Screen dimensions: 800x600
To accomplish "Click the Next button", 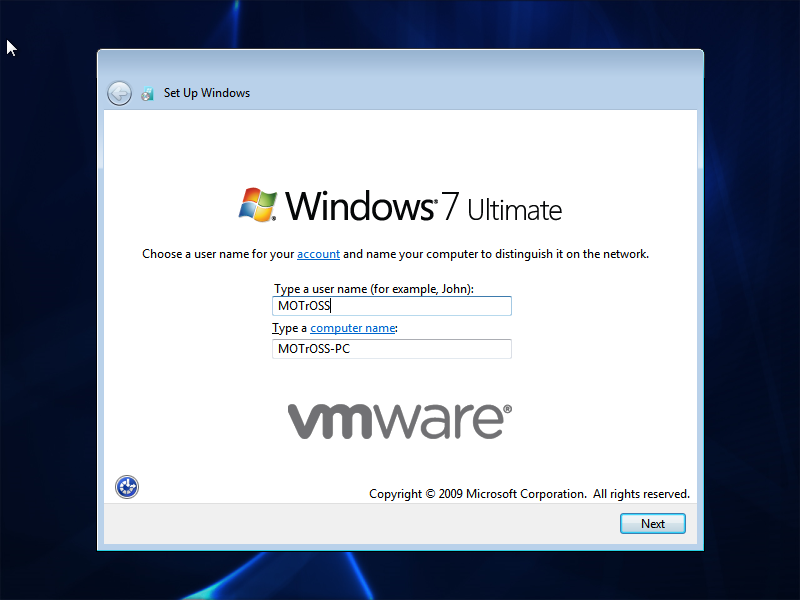I will 653,523.
